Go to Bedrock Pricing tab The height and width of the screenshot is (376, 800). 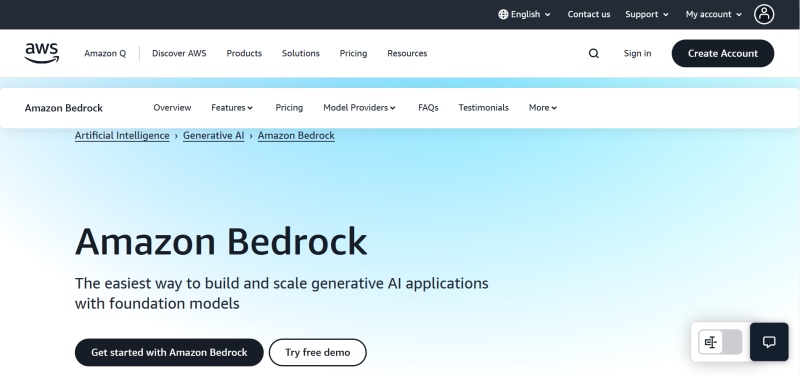289,108
